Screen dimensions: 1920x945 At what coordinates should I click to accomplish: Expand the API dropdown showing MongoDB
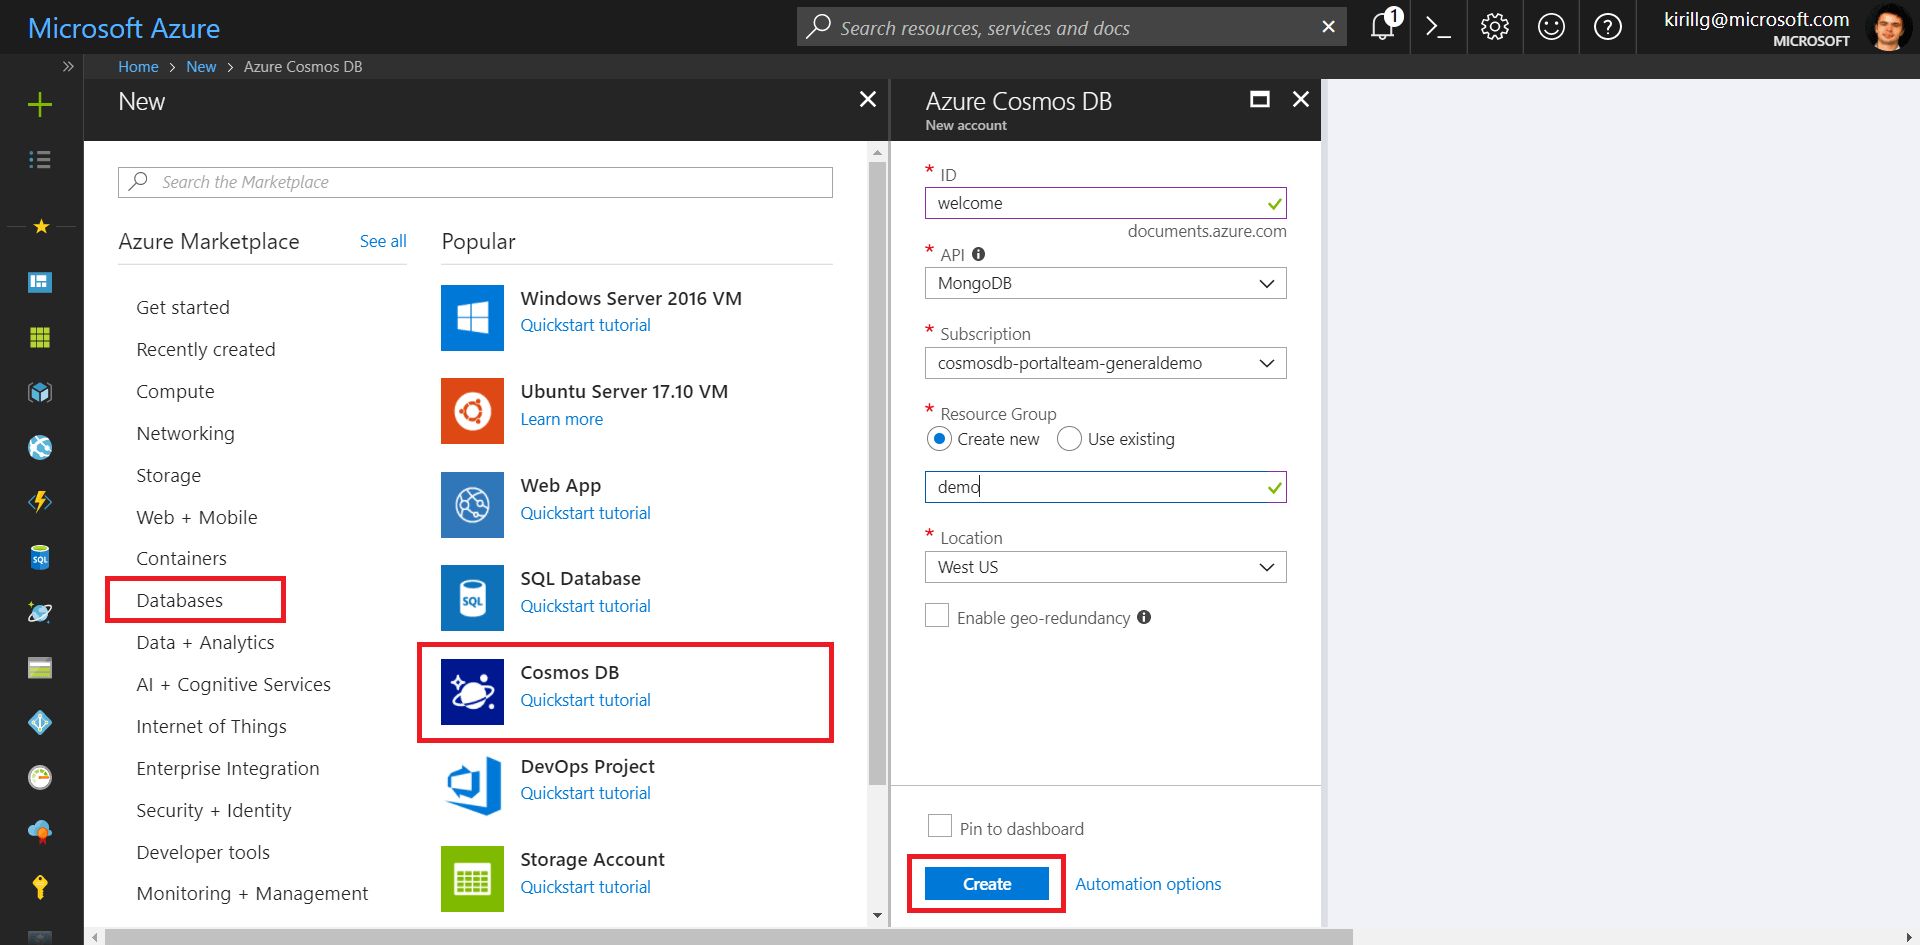point(1105,283)
